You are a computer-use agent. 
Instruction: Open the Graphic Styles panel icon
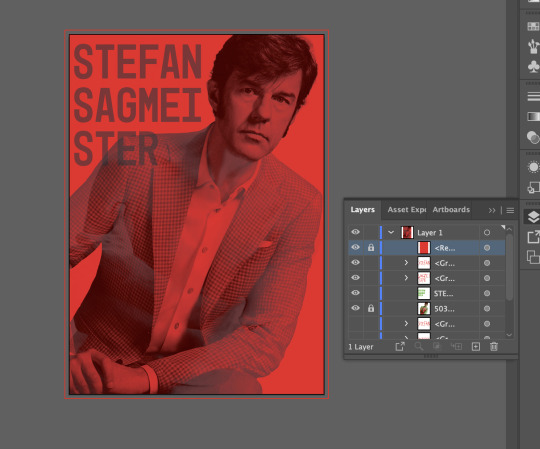point(533,188)
